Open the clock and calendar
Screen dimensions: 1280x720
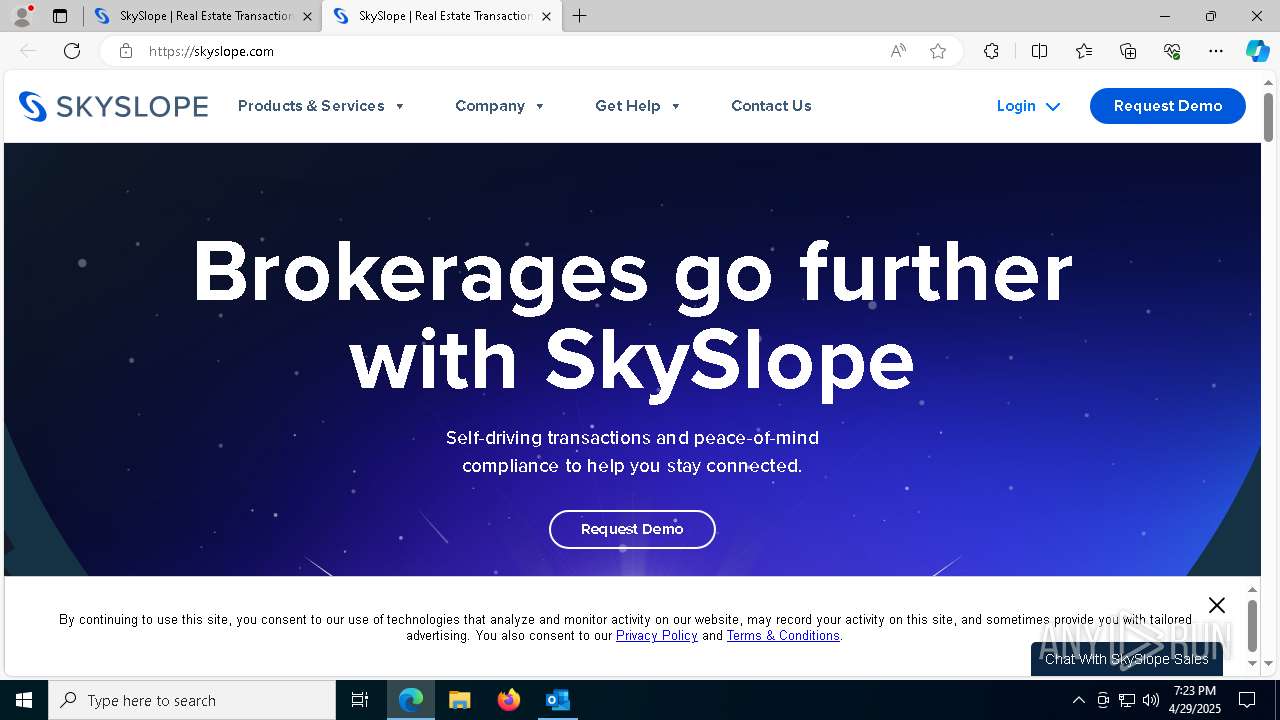click(1195, 700)
